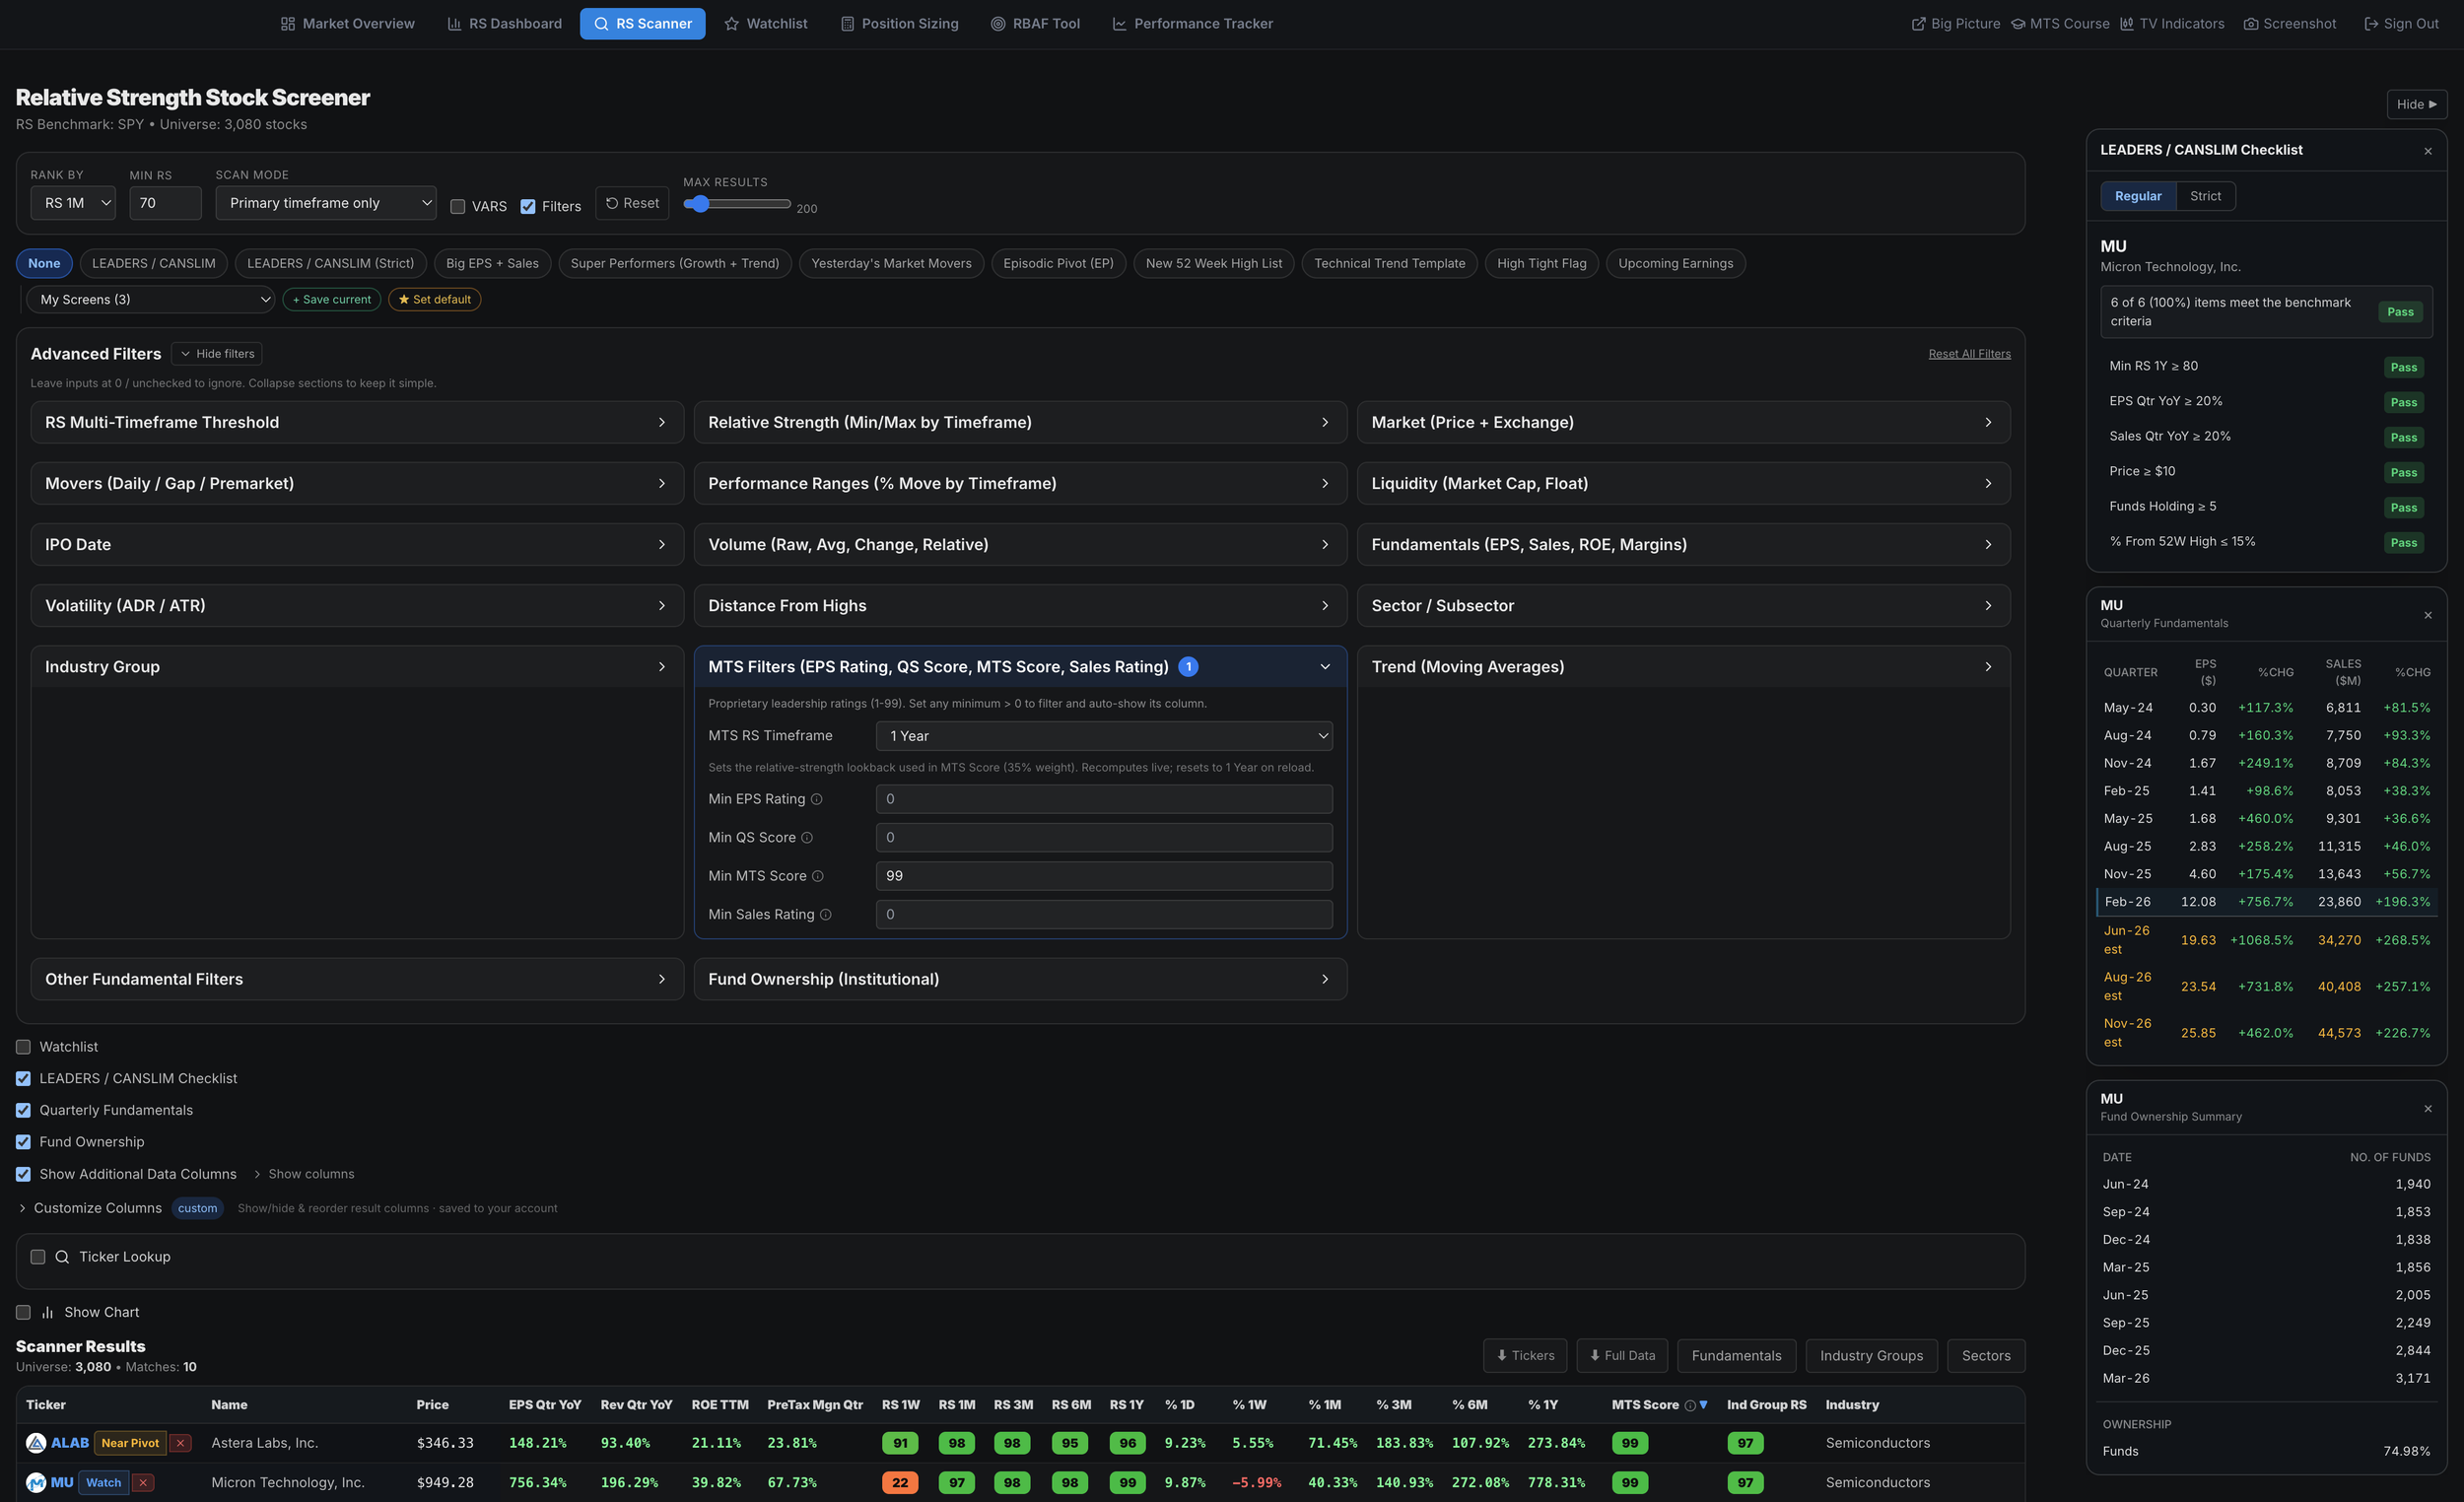
Task: Click the info icon next to Min EPS Rating
Action: (x=816, y=799)
